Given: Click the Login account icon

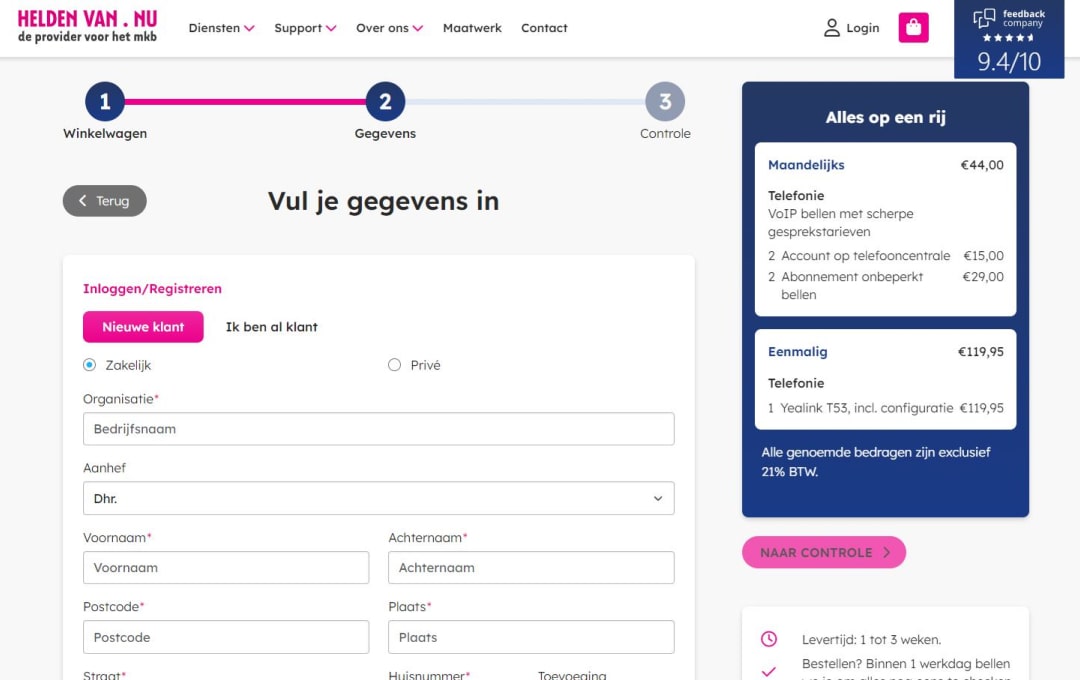Looking at the screenshot, I should pos(833,28).
